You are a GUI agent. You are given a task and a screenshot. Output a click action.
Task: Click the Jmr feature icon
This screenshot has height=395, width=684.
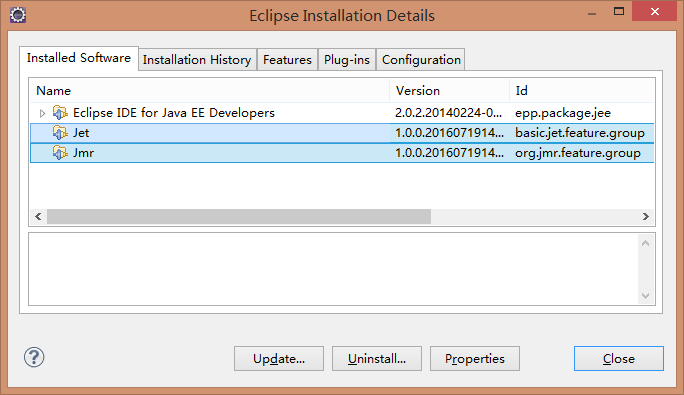(x=60, y=153)
